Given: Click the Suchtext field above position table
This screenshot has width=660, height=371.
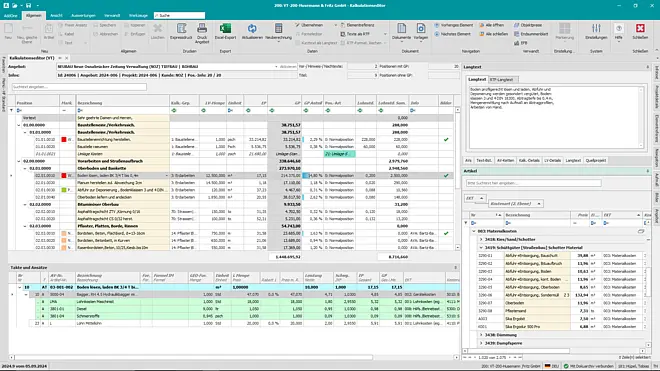Looking at the screenshot, I should pos(79,87).
